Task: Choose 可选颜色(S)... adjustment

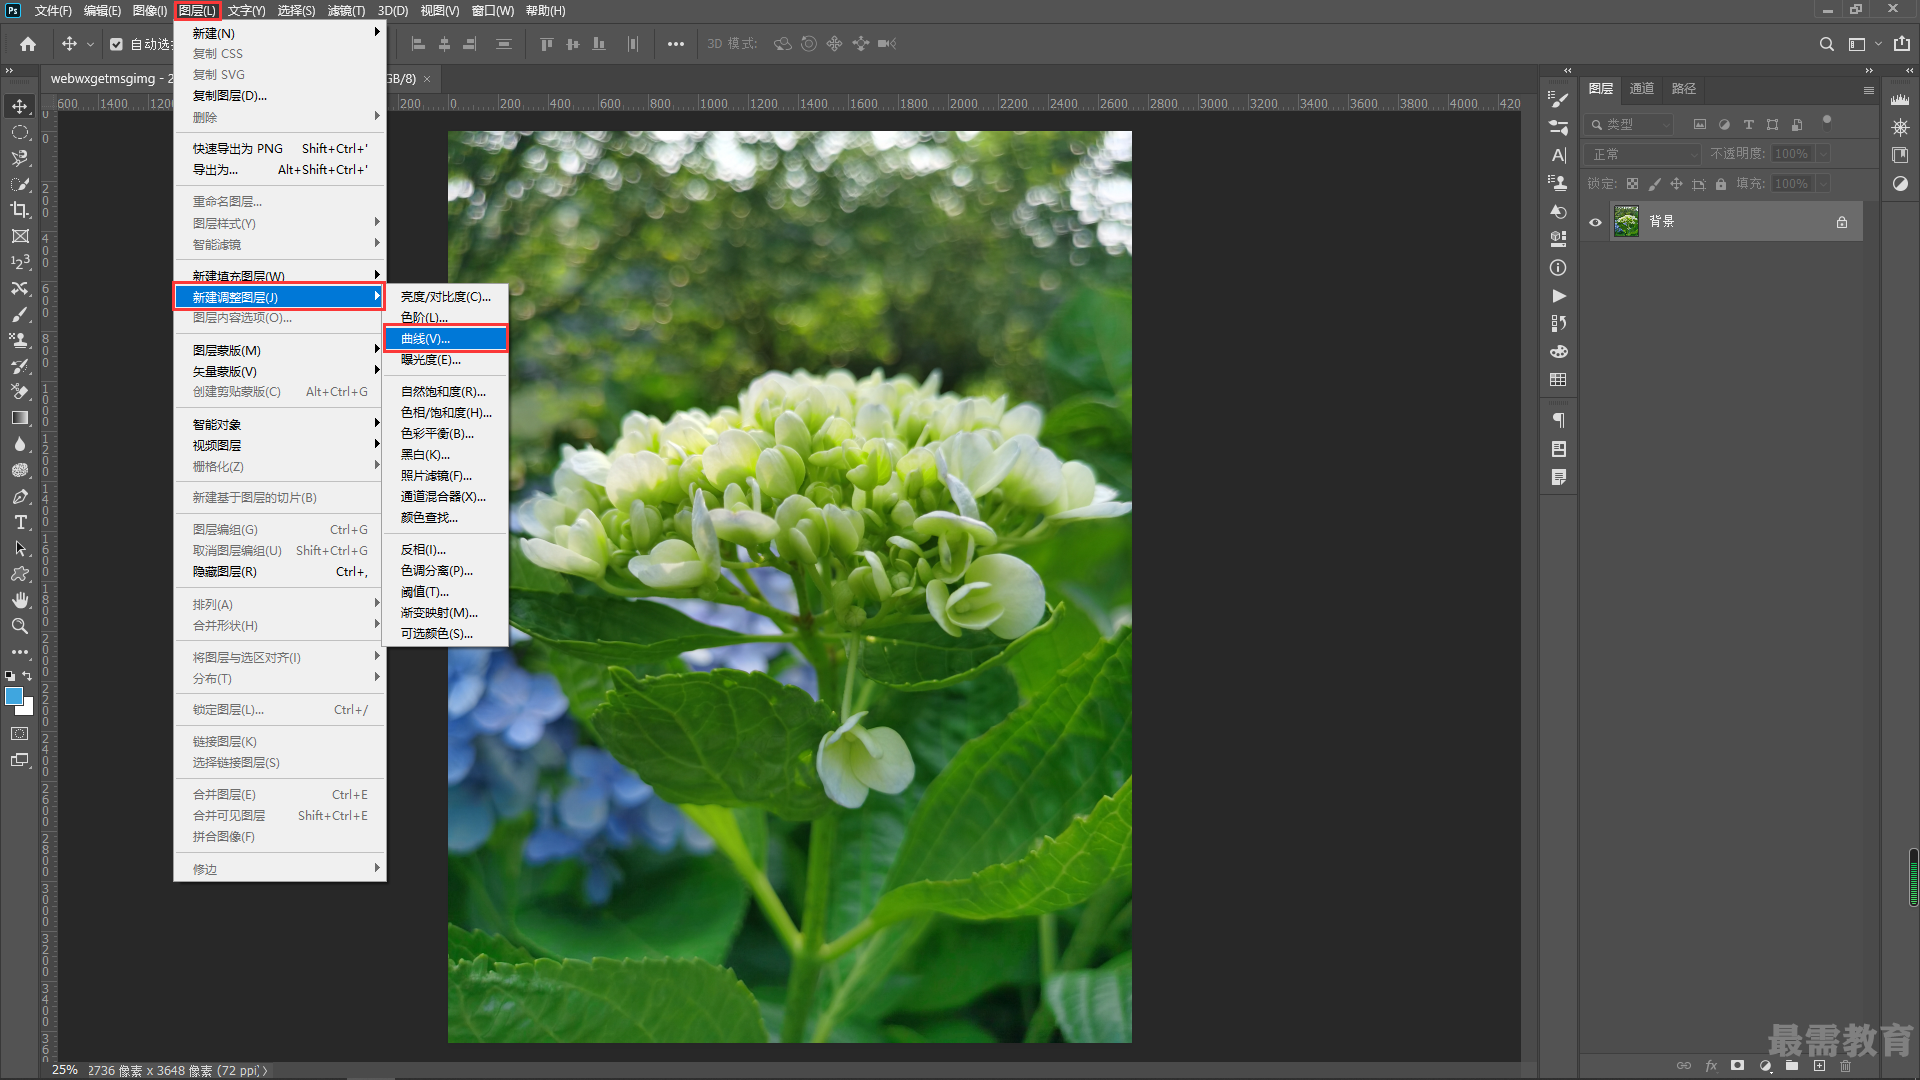Action: click(x=446, y=634)
